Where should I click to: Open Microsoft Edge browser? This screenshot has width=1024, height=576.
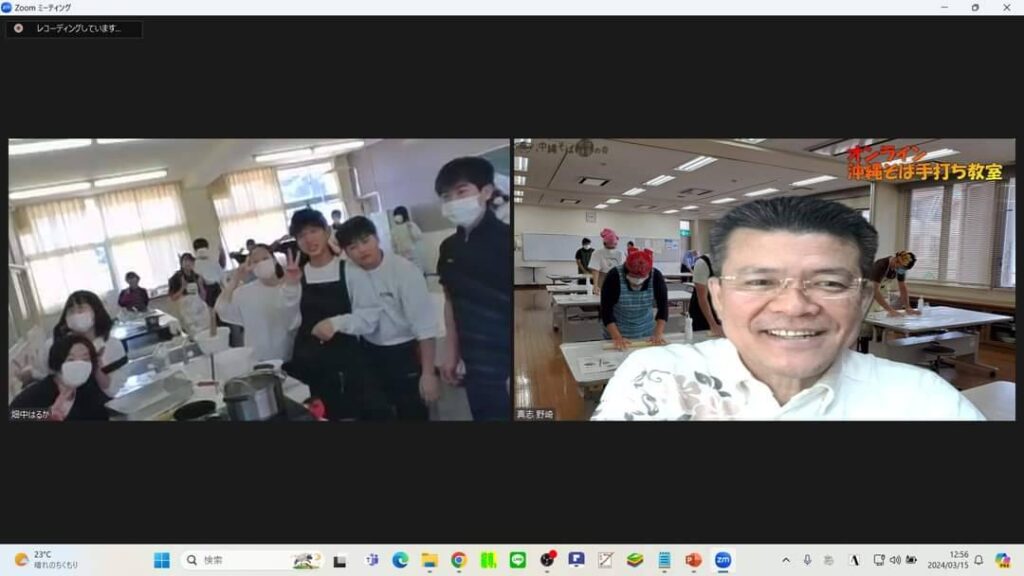point(400,560)
